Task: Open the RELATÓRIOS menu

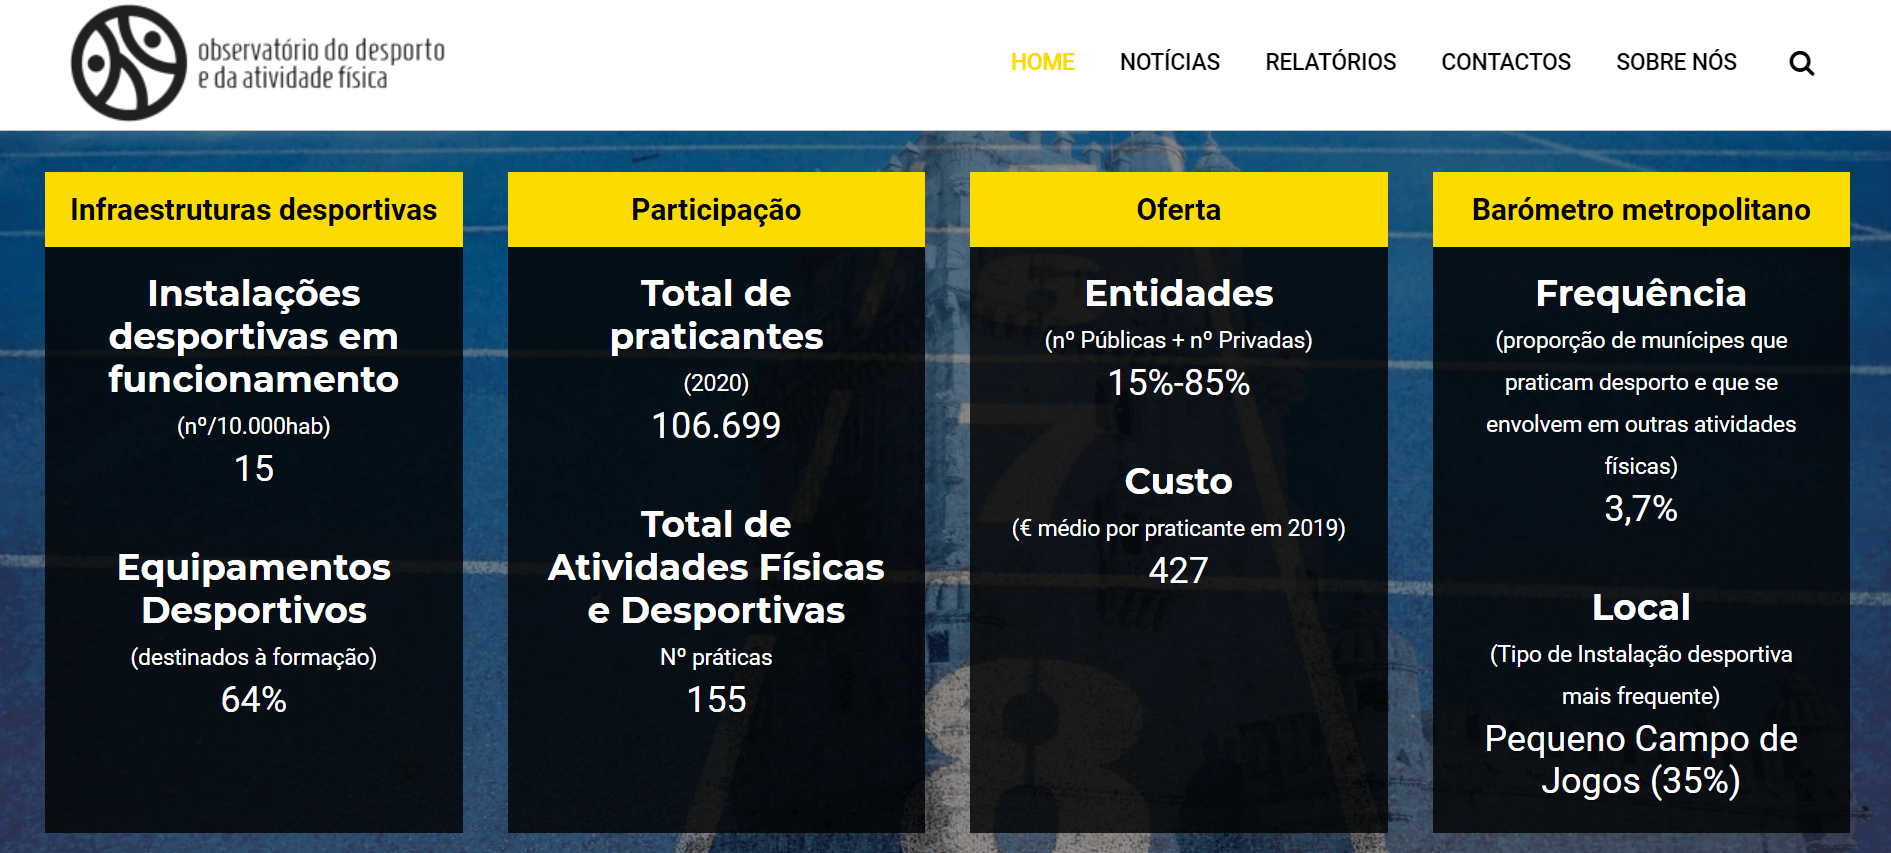Action: pyautogui.click(x=1330, y=62)
